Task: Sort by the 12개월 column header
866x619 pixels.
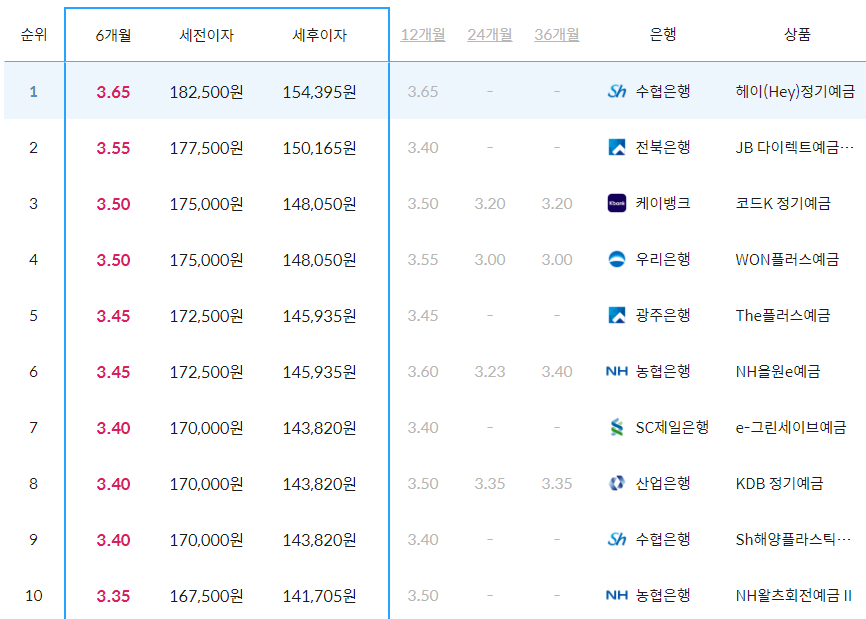Action: point(423,35)
